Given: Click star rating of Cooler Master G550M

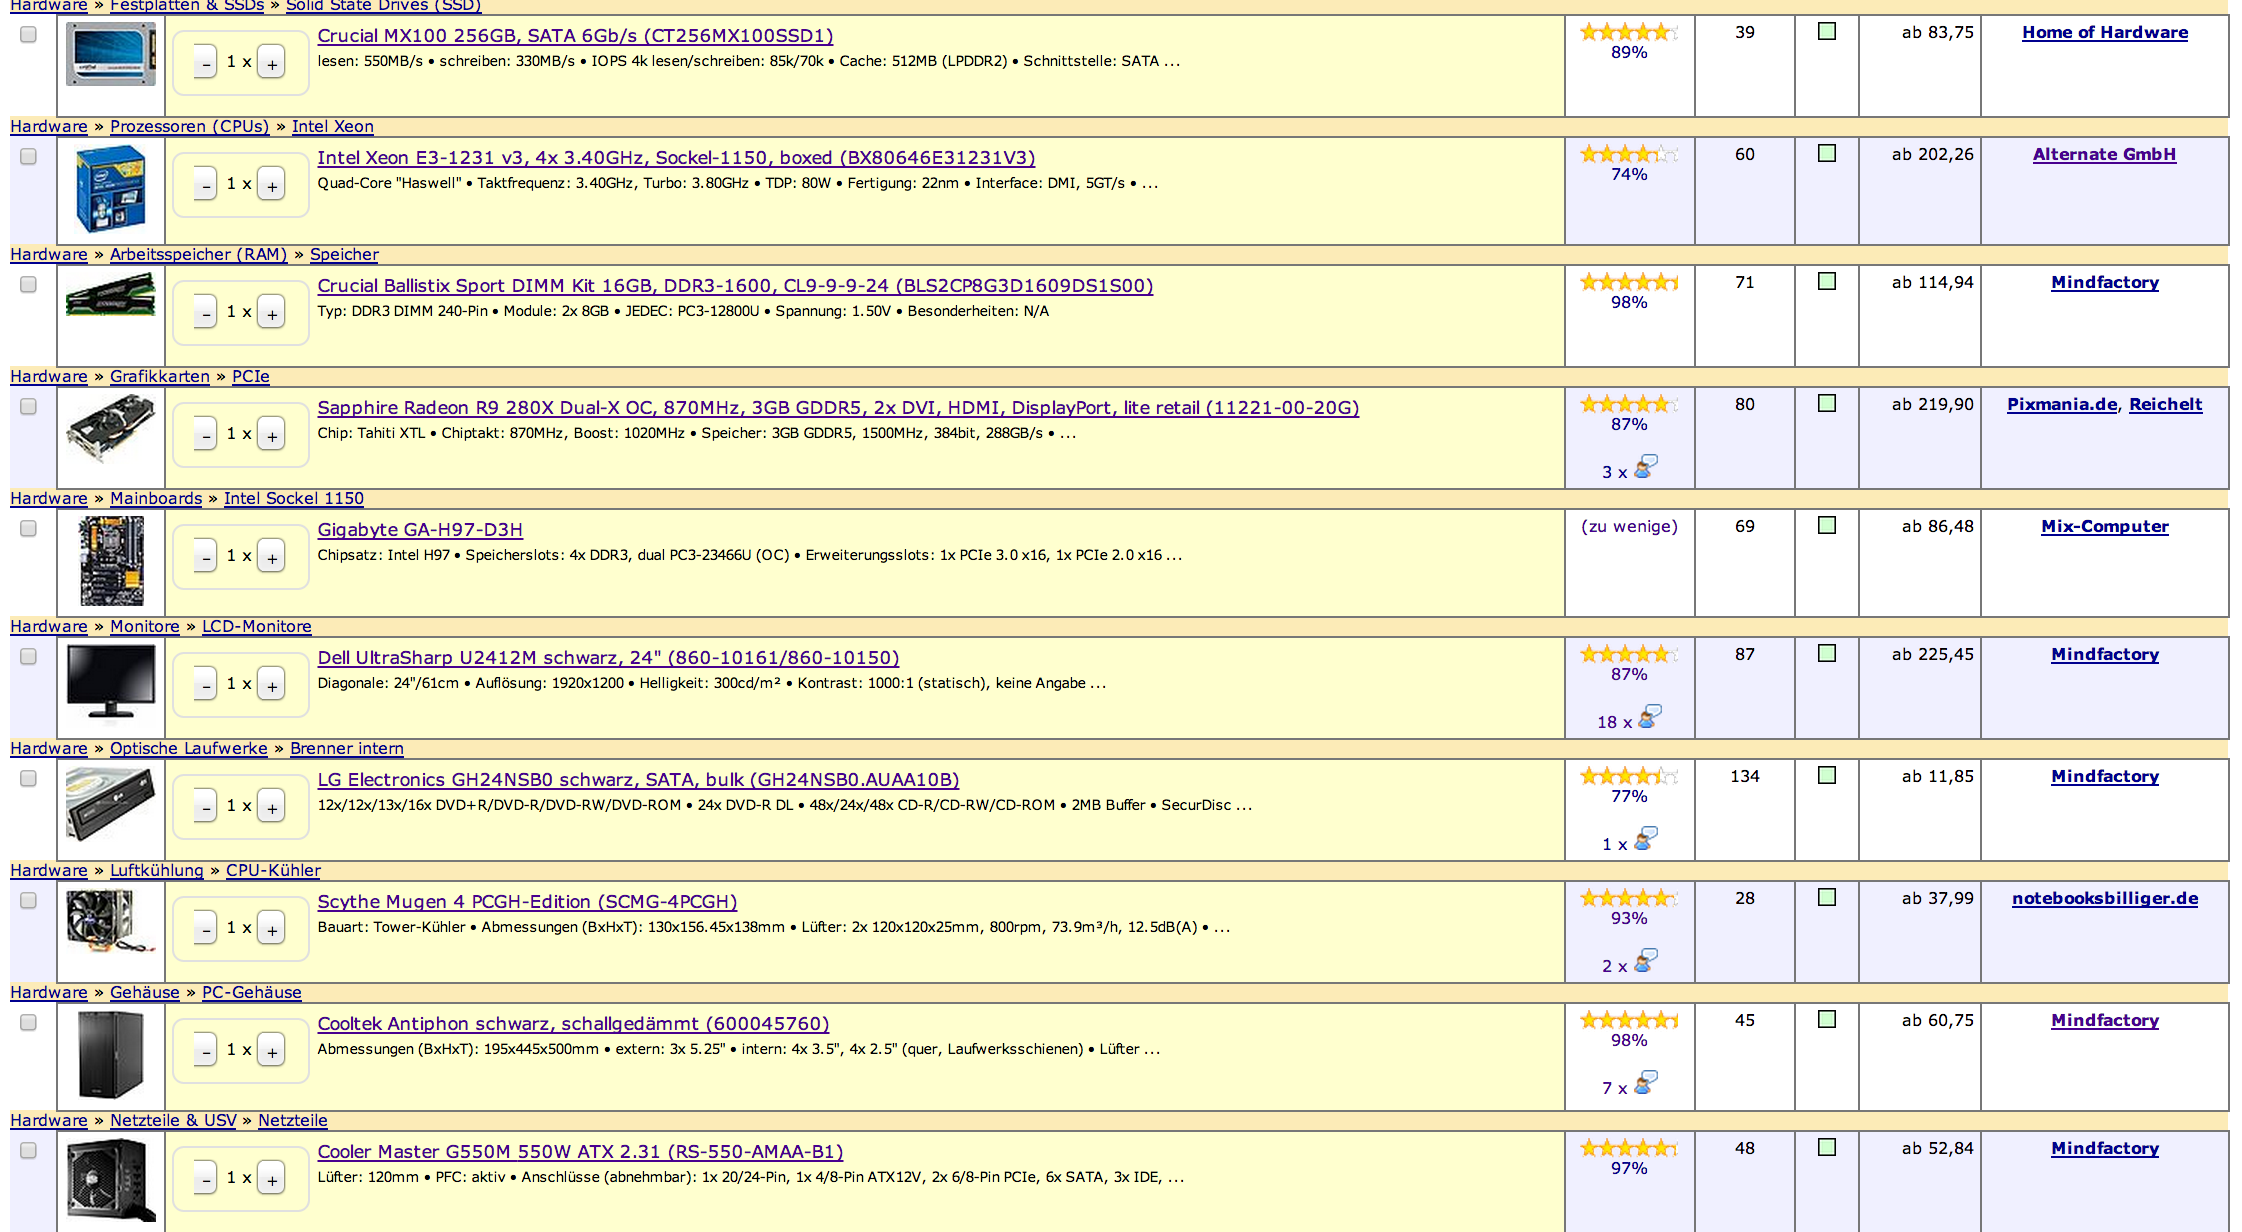Looking at the screenshot, I should click(x=1628, y=1148).
